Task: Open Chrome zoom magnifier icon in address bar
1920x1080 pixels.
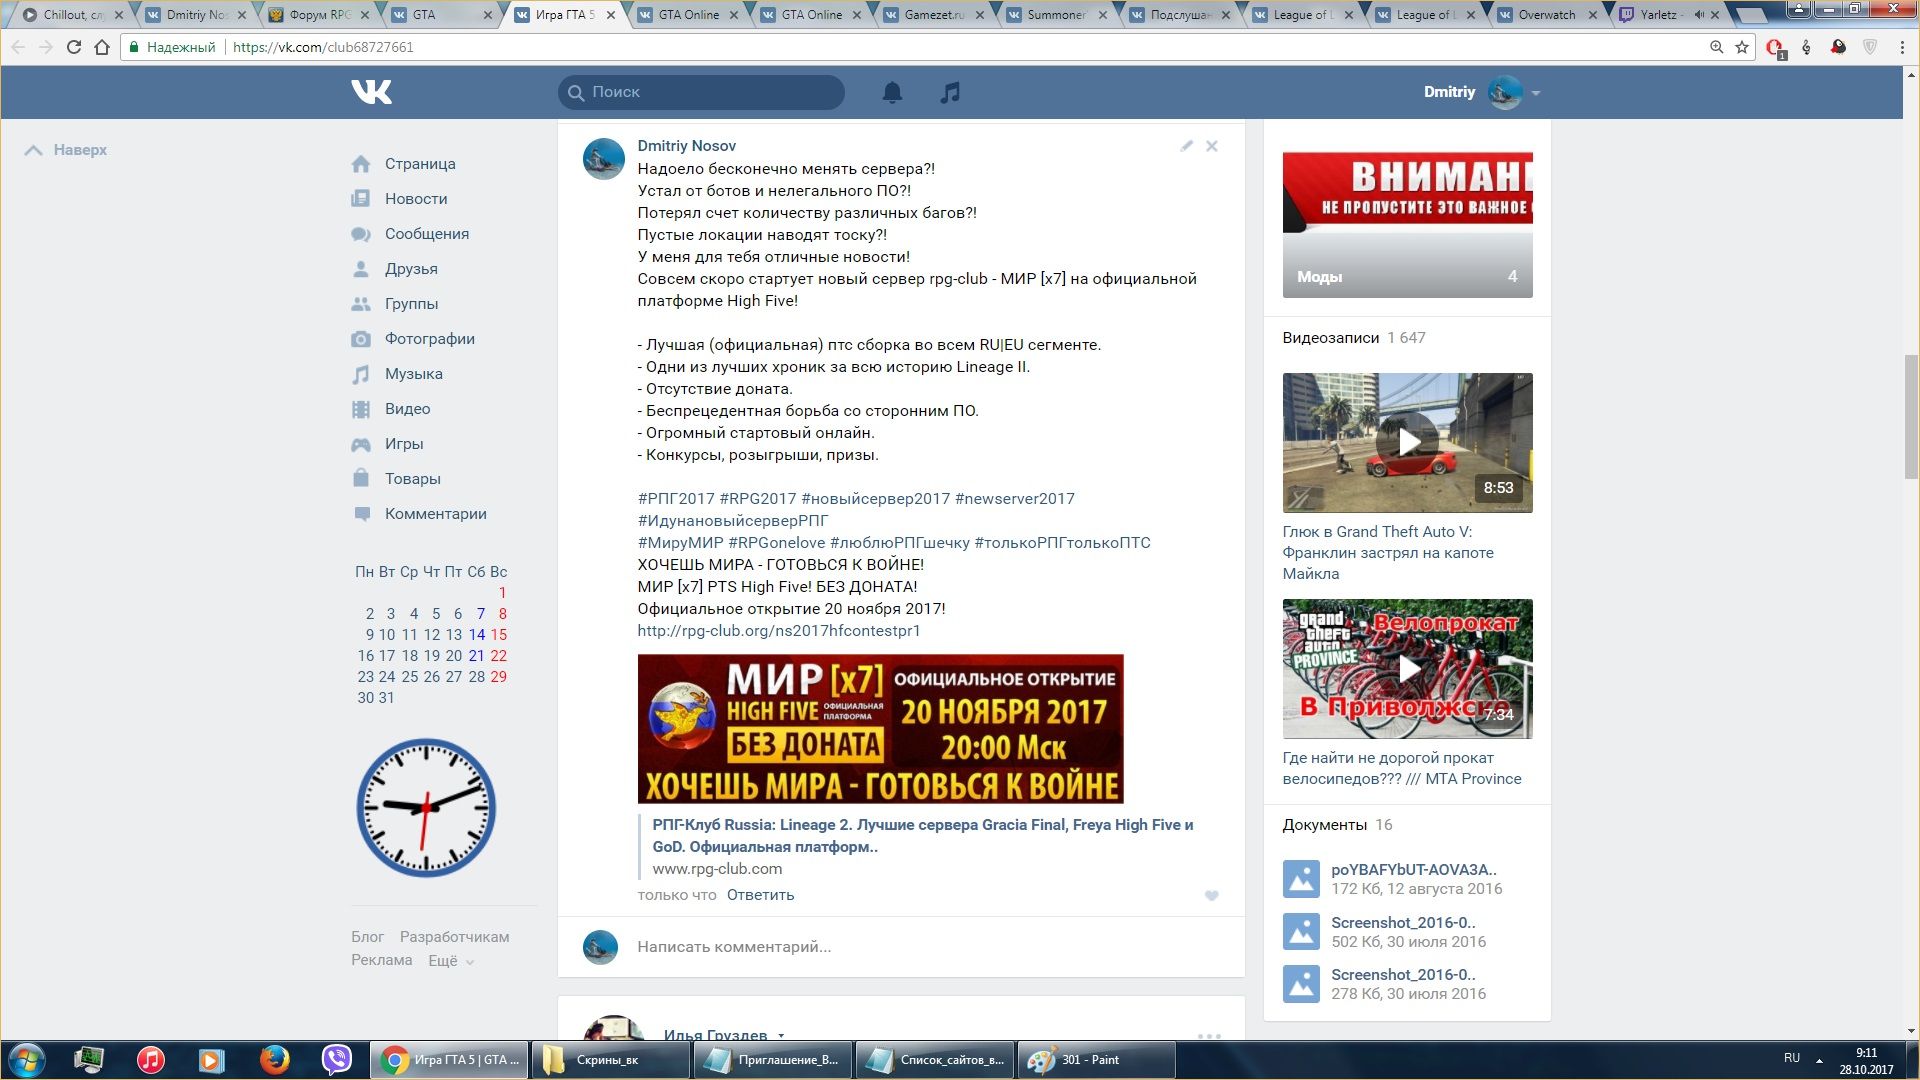Action: click(x=1716, y=47)
